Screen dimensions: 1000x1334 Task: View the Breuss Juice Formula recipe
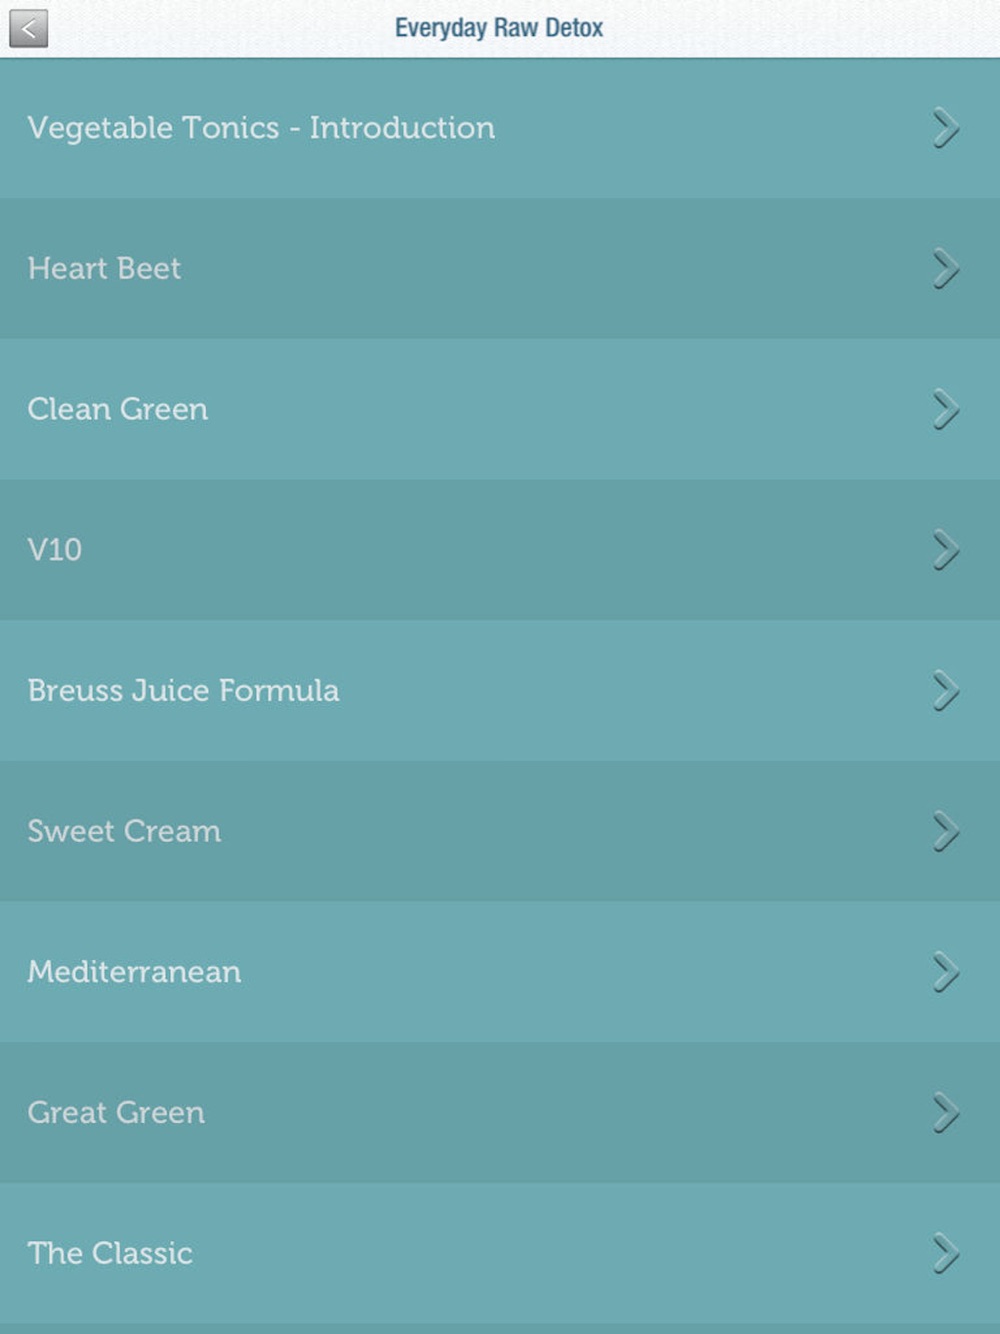point(500,690)
